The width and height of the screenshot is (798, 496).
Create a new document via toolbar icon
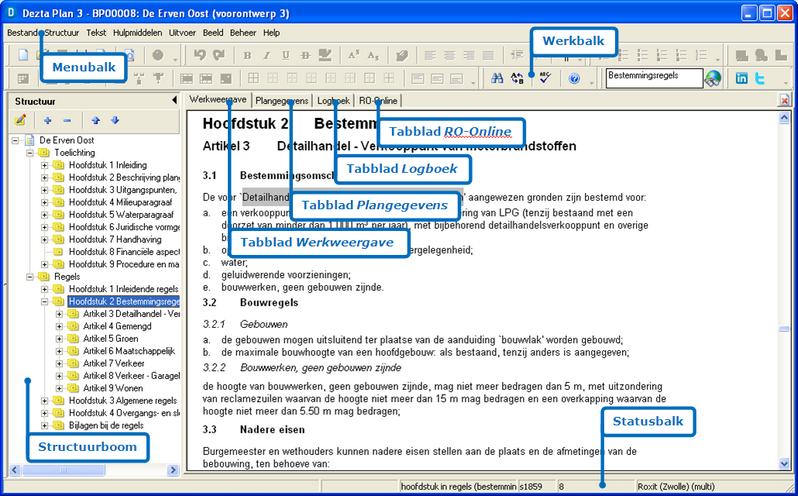tap(23, 55)
